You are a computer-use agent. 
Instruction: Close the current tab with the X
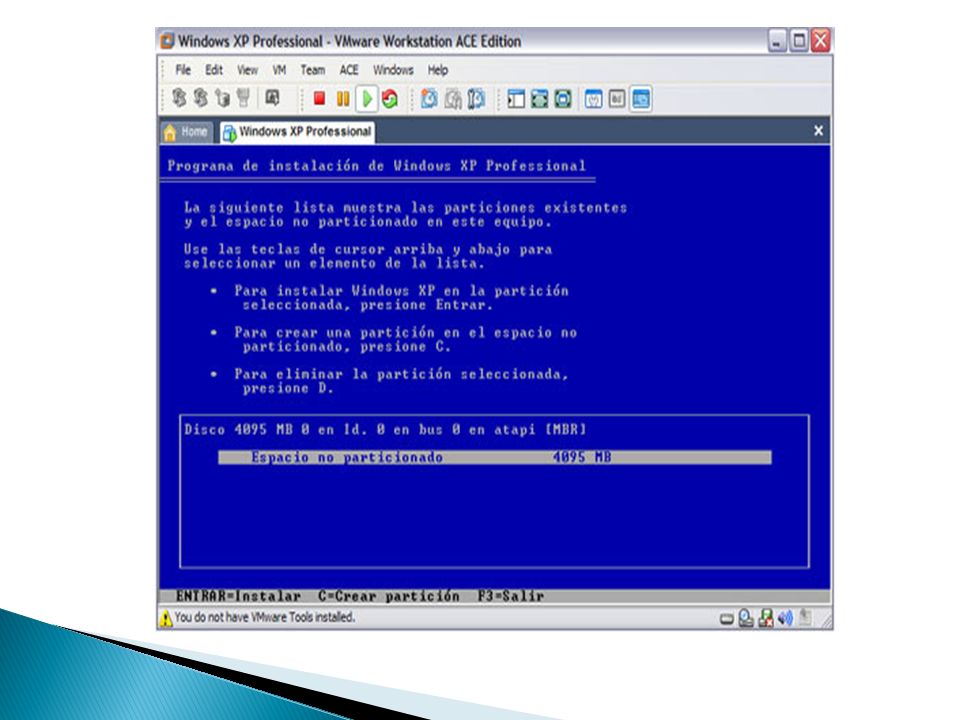pos(818,130)
